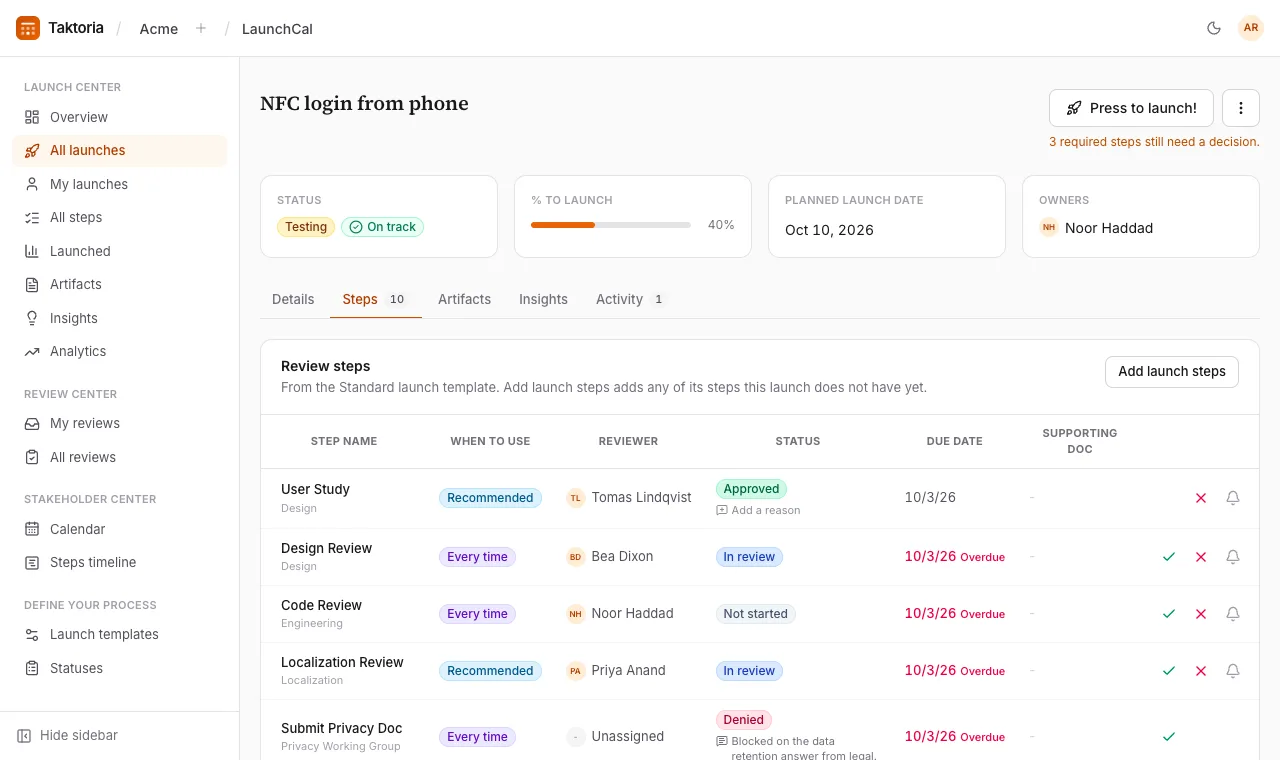1280x760 pixels.
Task: Switch to the Activity tab
Action: 631,299
